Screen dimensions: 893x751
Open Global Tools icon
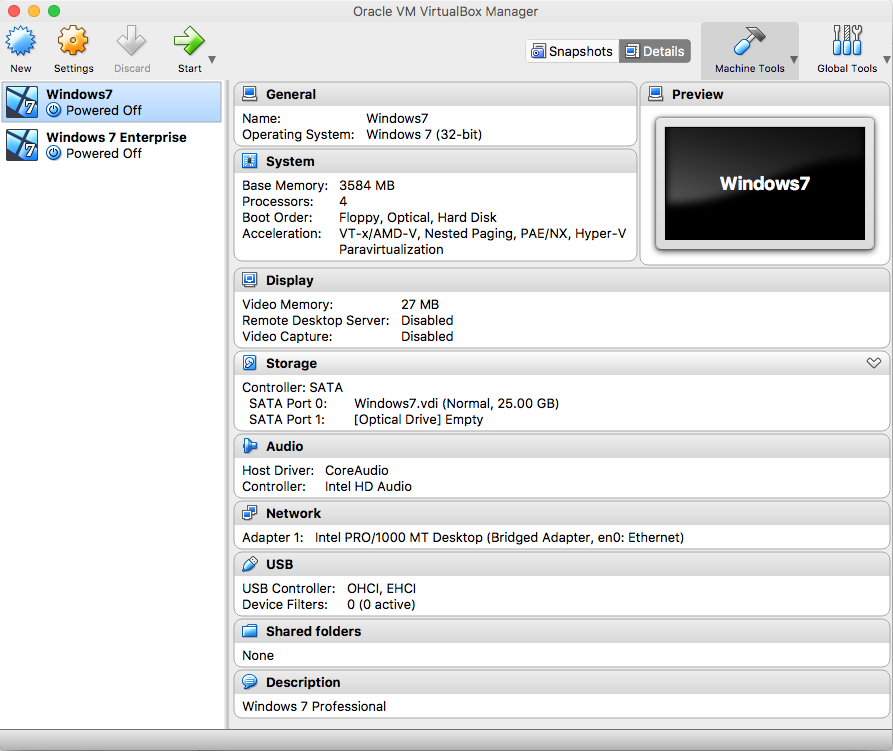846,43
